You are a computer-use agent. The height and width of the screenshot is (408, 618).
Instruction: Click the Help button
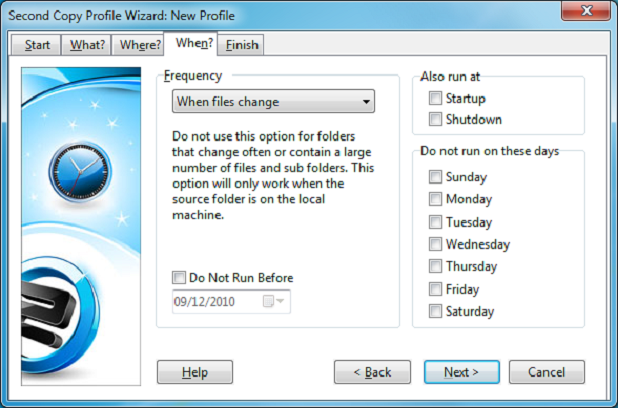195,372
